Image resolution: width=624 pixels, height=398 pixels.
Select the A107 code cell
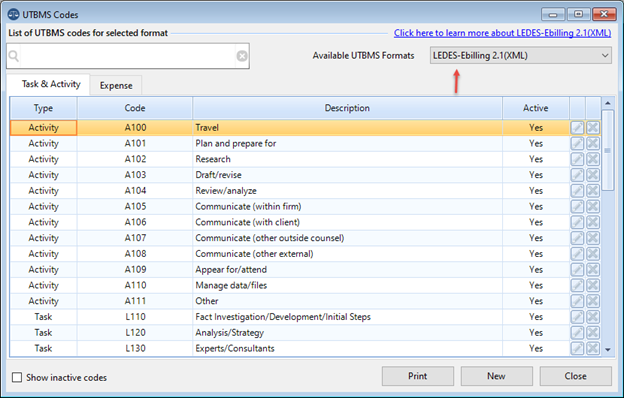pyautogui.click(x=135, y=238)
